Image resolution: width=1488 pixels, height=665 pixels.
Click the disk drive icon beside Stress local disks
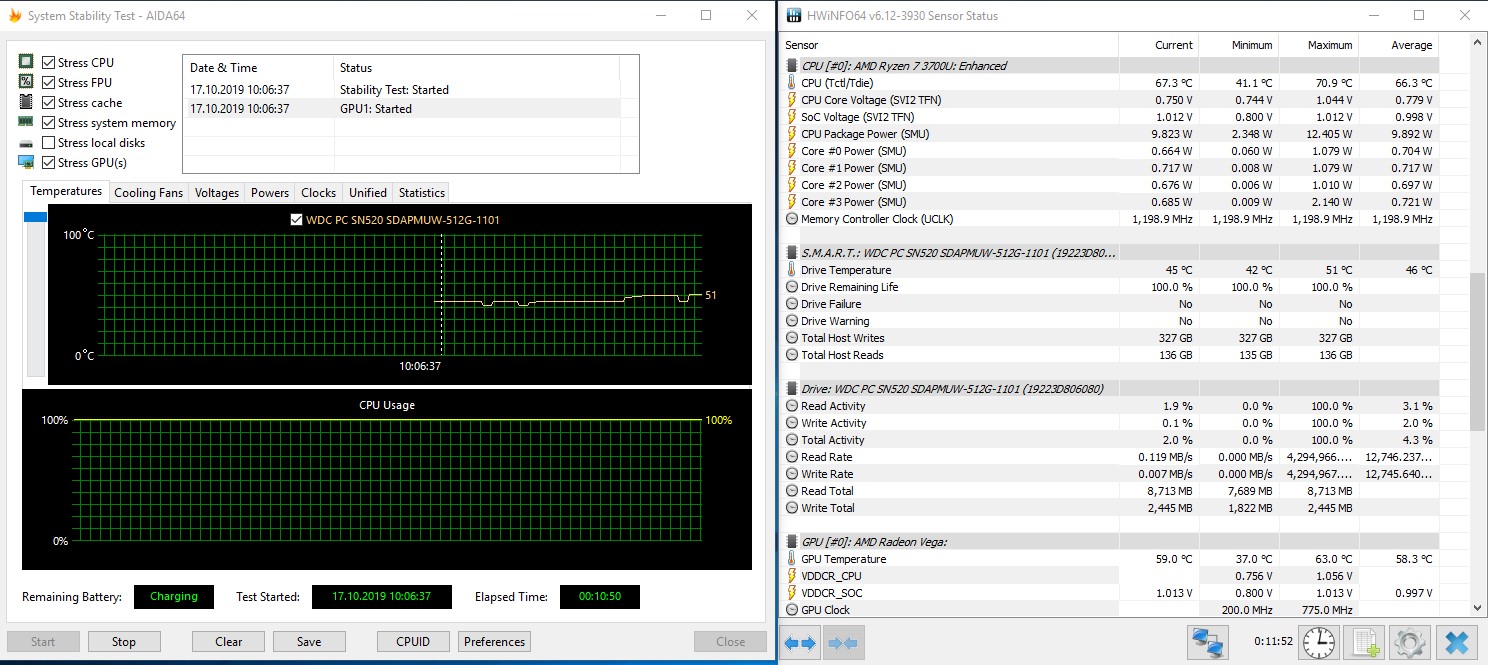pyautogui.click(x=26, y=142)
